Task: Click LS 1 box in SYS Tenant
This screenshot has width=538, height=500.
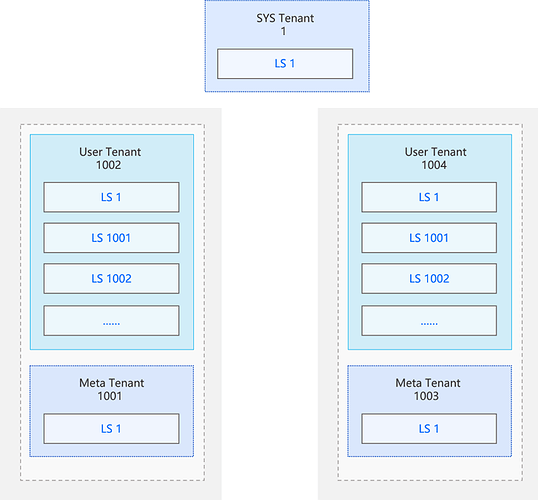Action: 285,63
